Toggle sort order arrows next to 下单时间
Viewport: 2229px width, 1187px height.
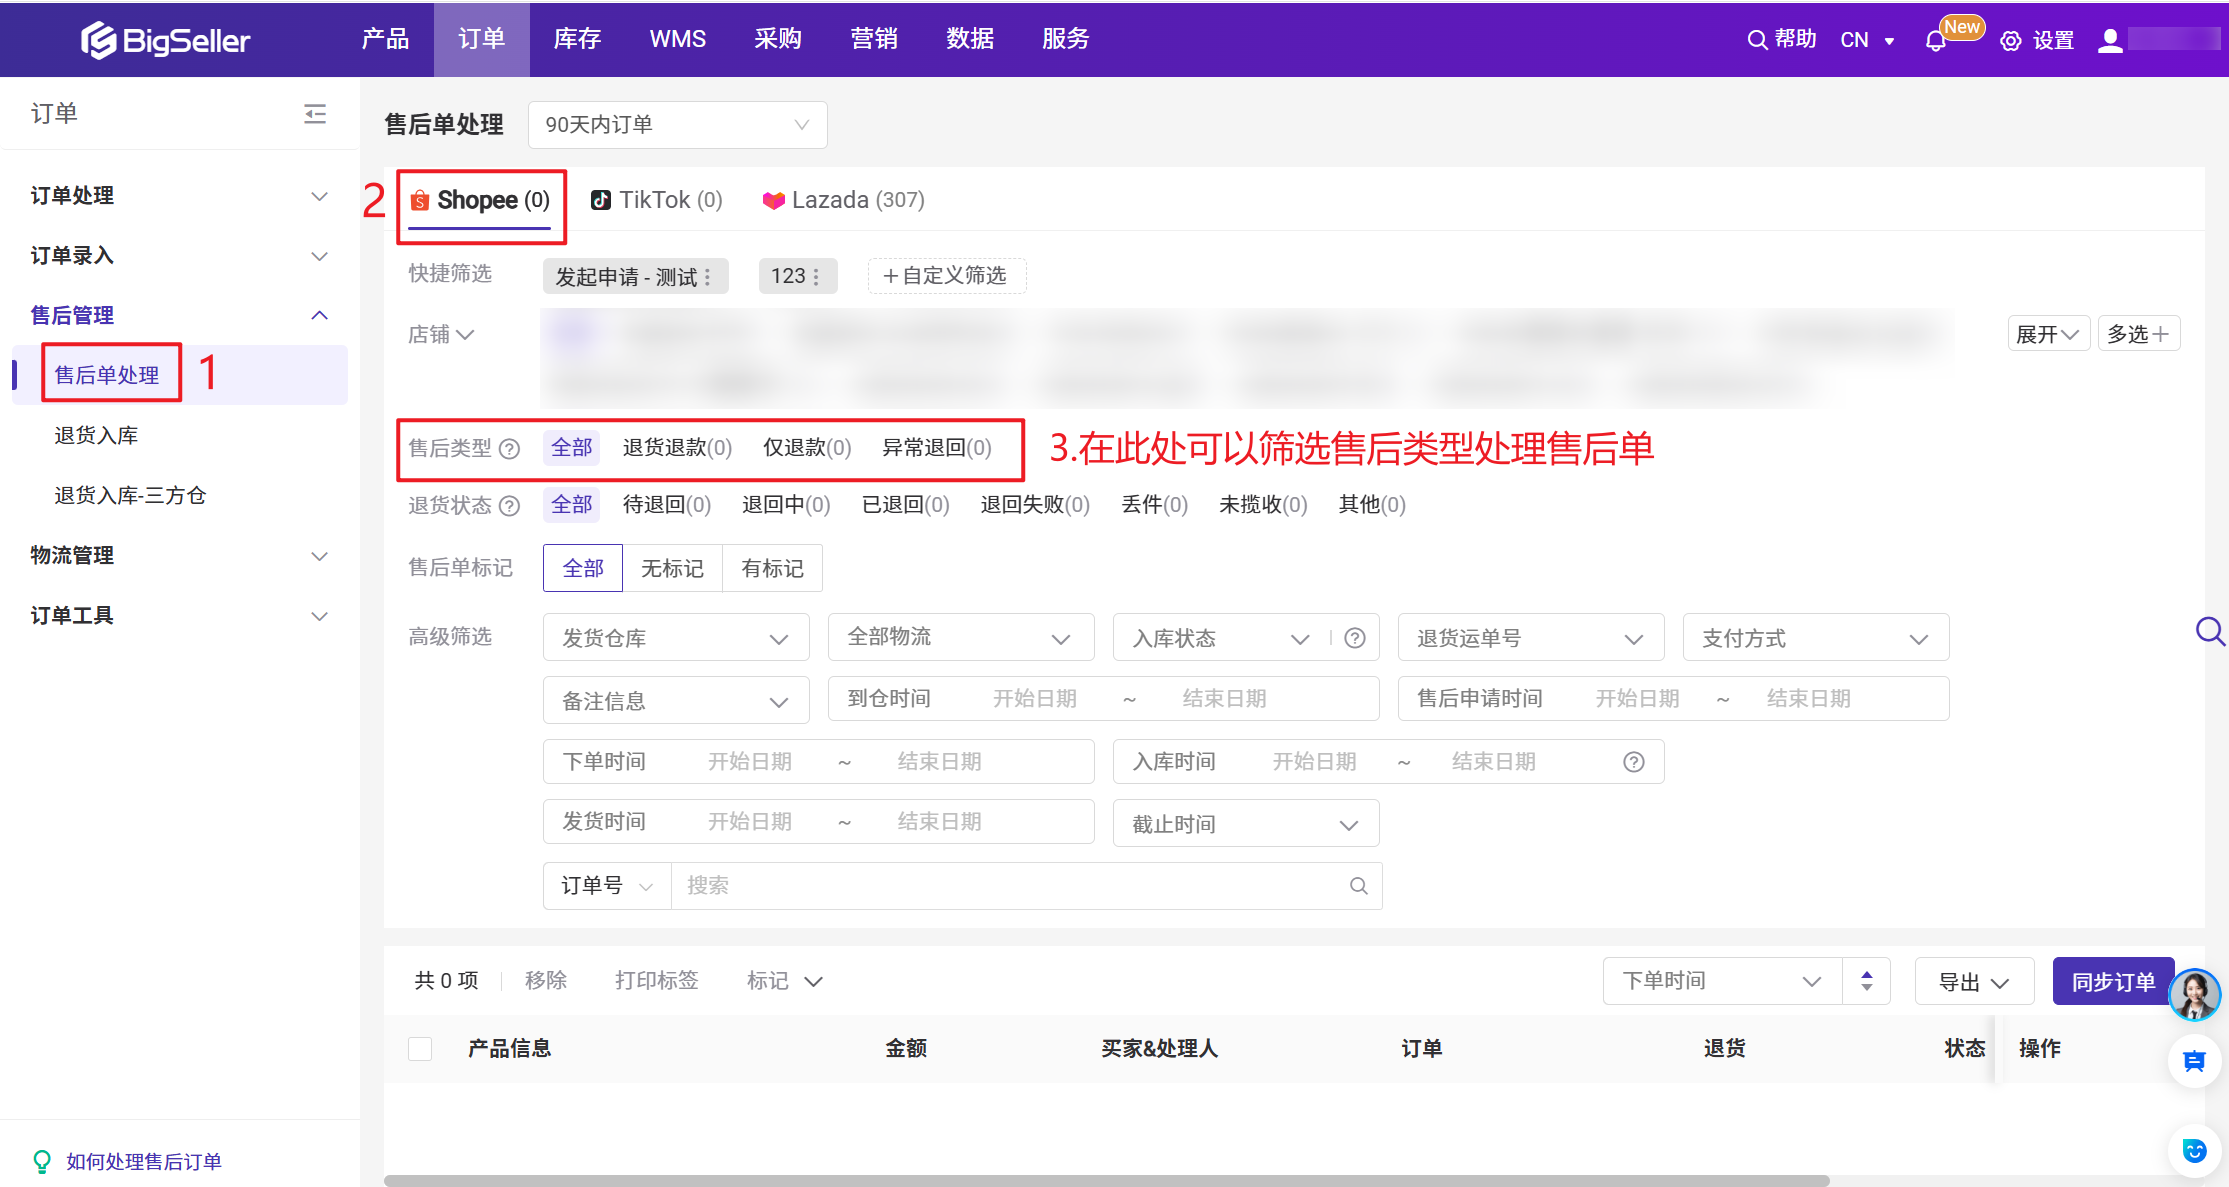click(x=1866, y=981)
